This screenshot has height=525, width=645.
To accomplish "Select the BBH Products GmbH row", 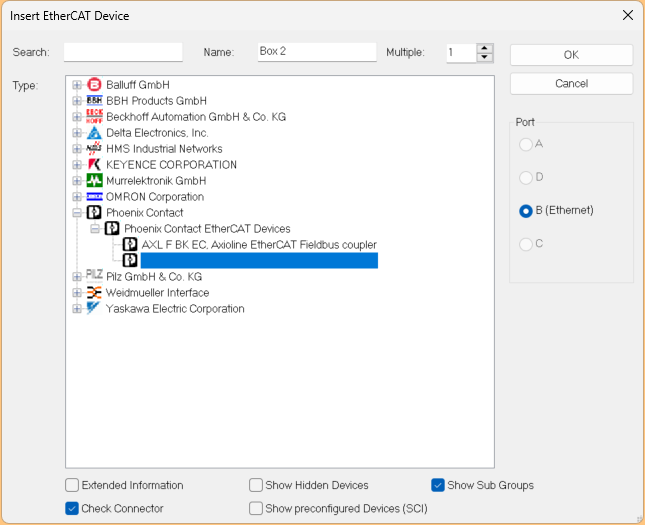I will click(156, 101).
